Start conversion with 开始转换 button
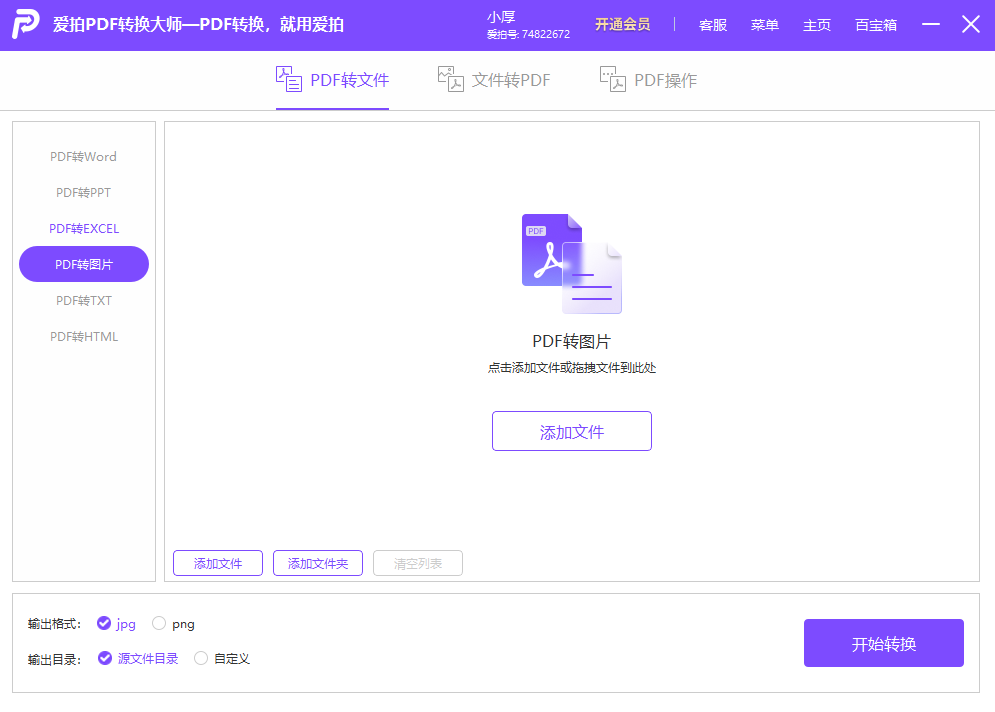Image resolution: width=995 pixels, height=712 pixels. tap(883, 643)
